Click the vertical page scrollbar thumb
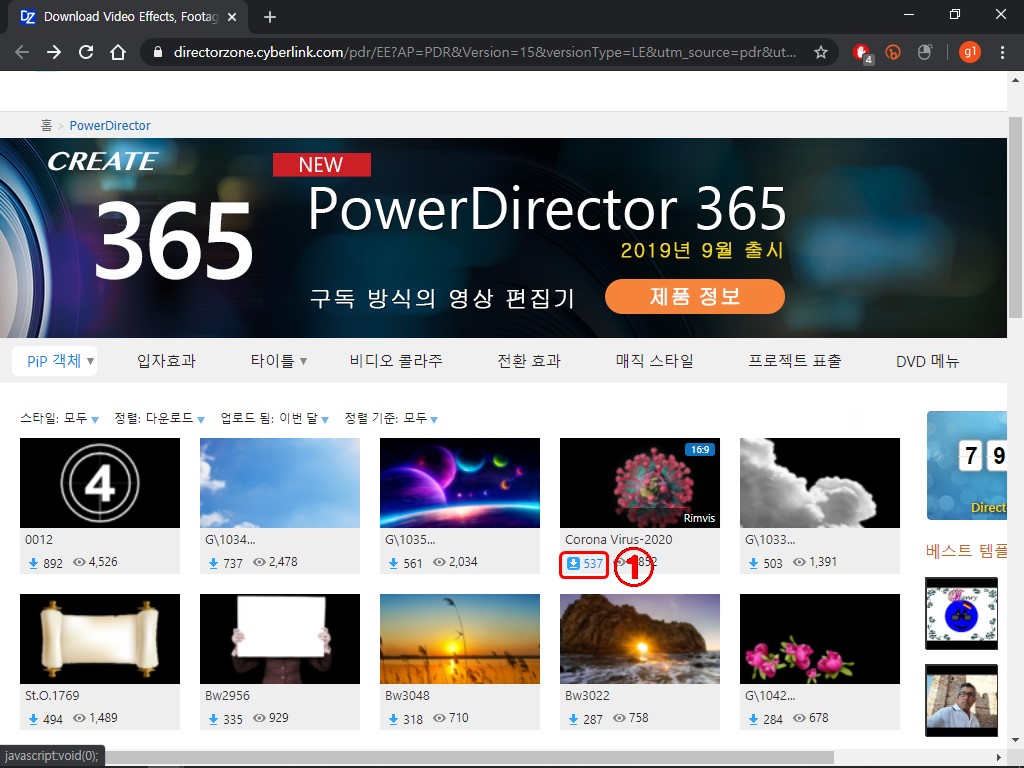Image resolution: width=1024 pixels, height=768 pixels. [1015, 216]
